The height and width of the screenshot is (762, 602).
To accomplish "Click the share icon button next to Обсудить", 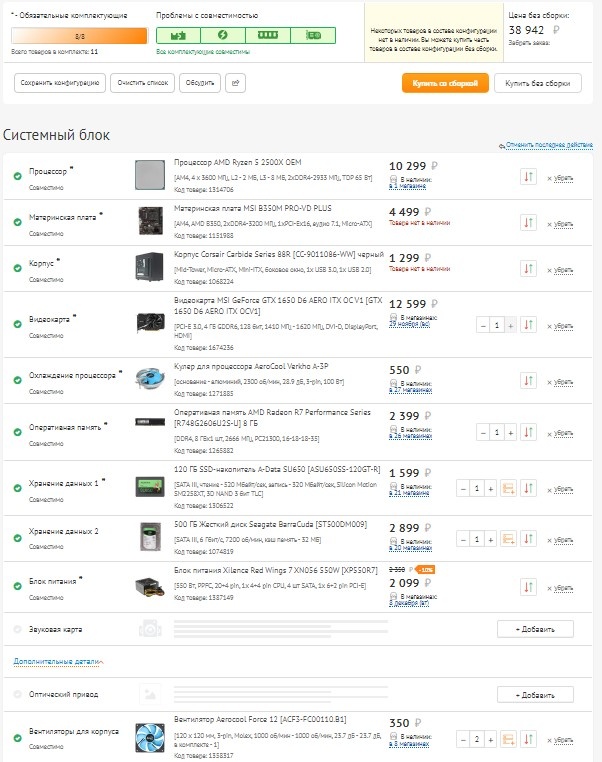I will coord(236,83).
